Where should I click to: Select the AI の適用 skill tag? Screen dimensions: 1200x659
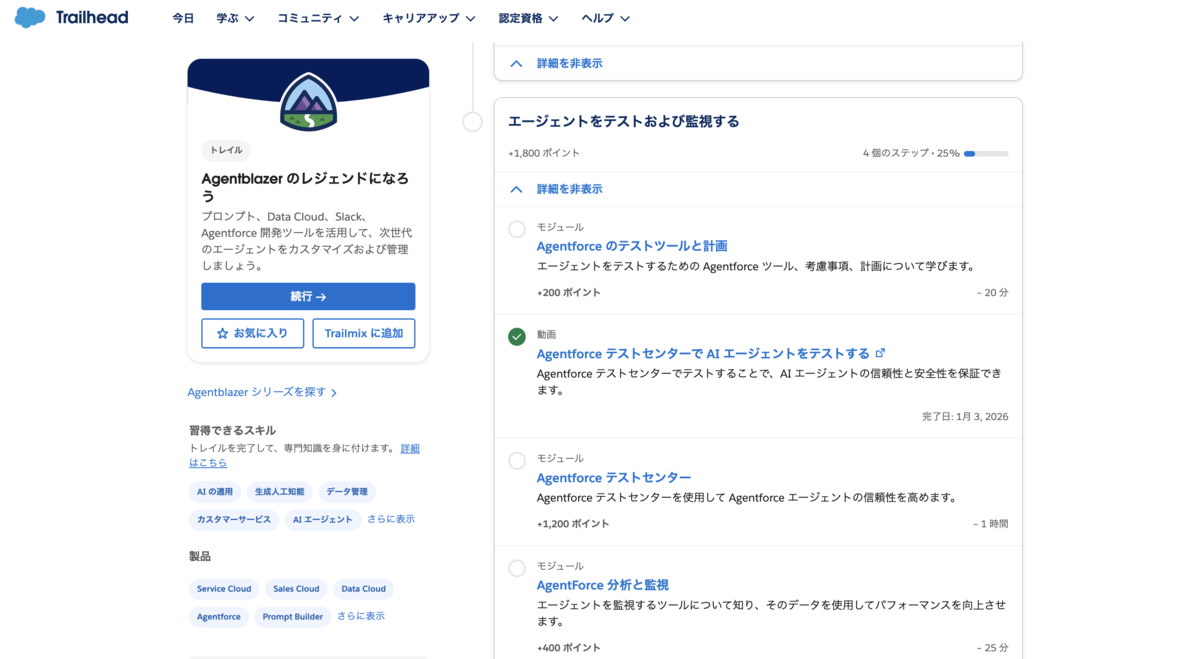pyautogui.click(x=215, y=491)
